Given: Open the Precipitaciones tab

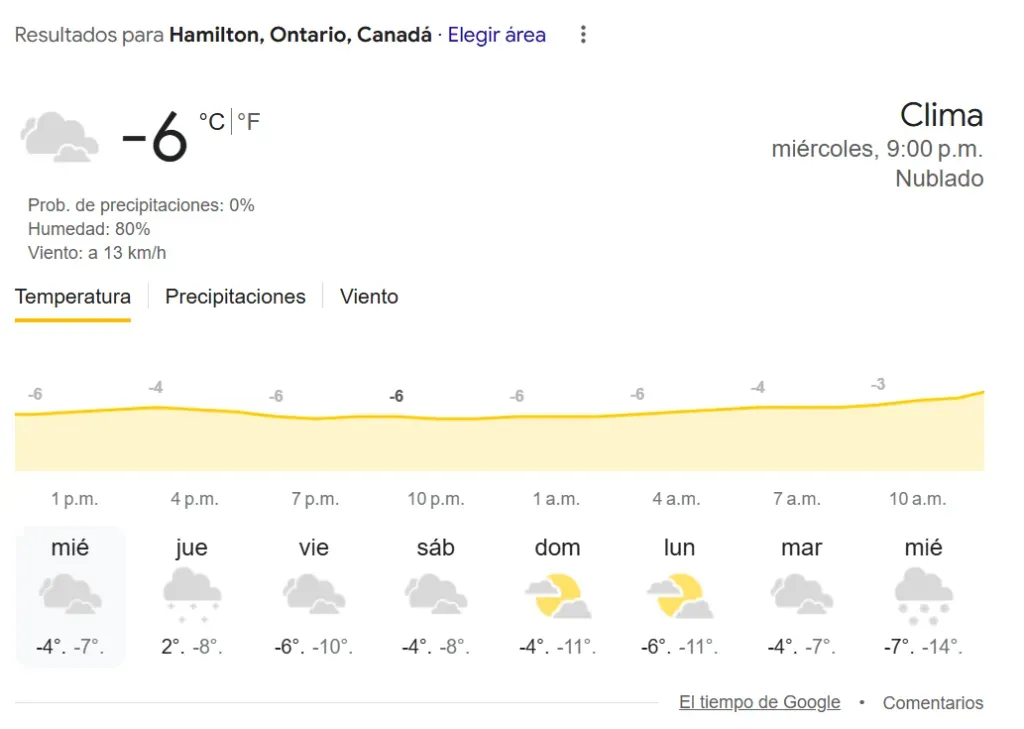Looking at the screenshot, I should tap(235, 297).
